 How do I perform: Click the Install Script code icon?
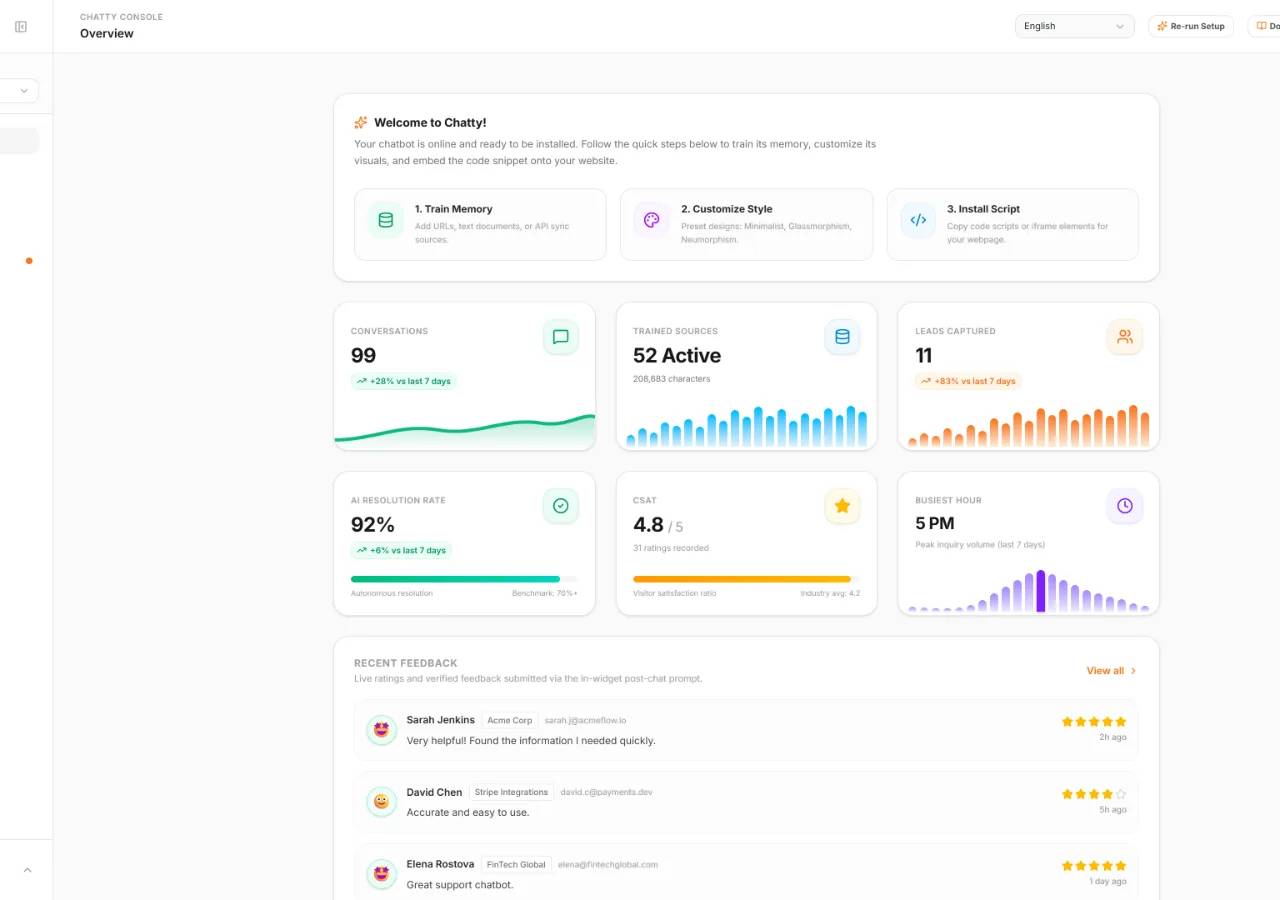point(918,220)
